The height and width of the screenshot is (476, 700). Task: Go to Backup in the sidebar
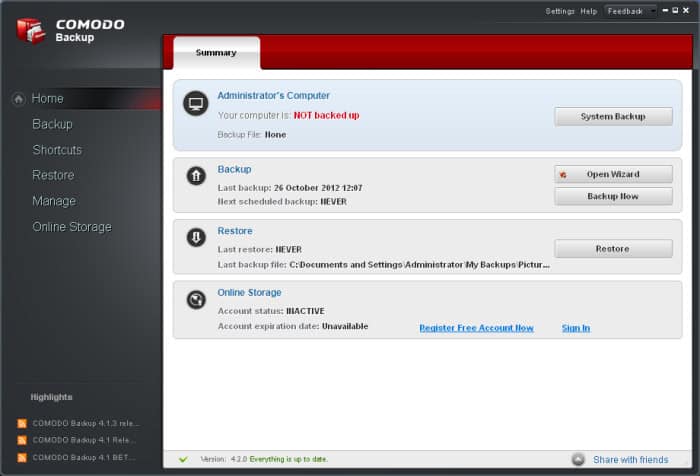click(x=52, y=124)
